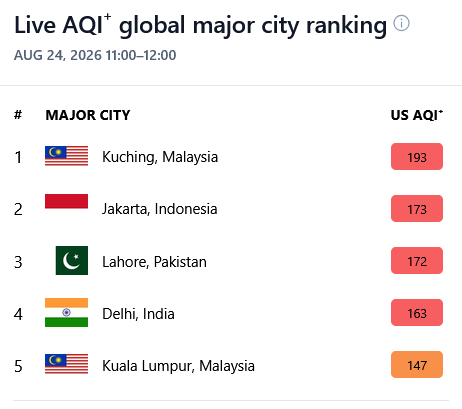Click Malaysia flag next to Kuala Lumpur
This screenshot has width=462, height=409.
point(67,364)
